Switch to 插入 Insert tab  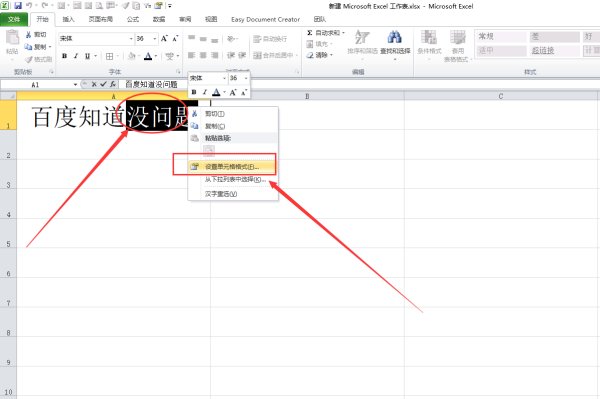tap(68, 19)
